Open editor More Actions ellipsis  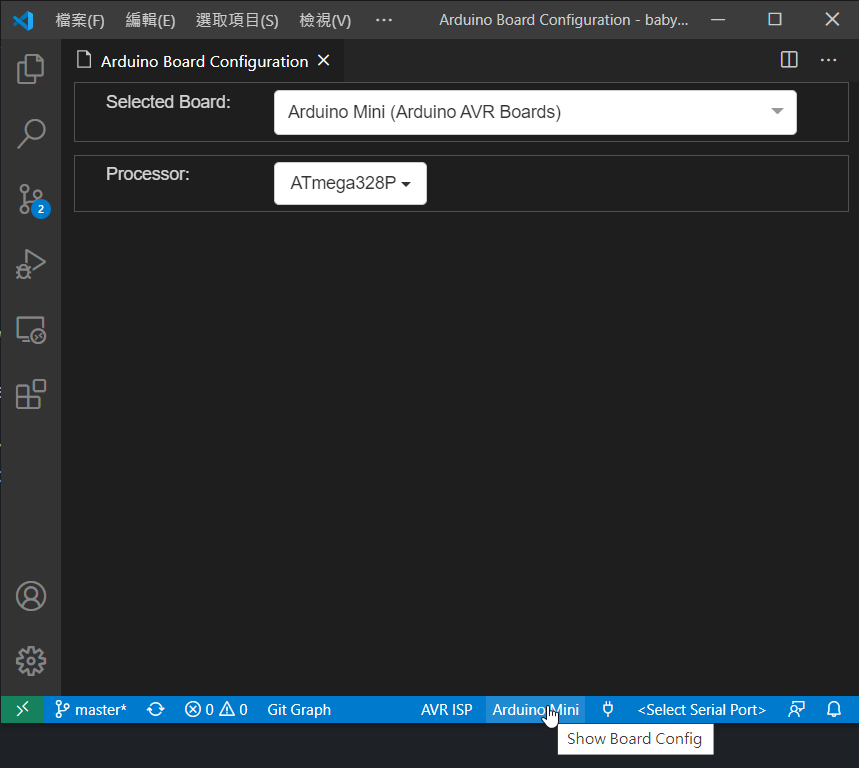828,60
